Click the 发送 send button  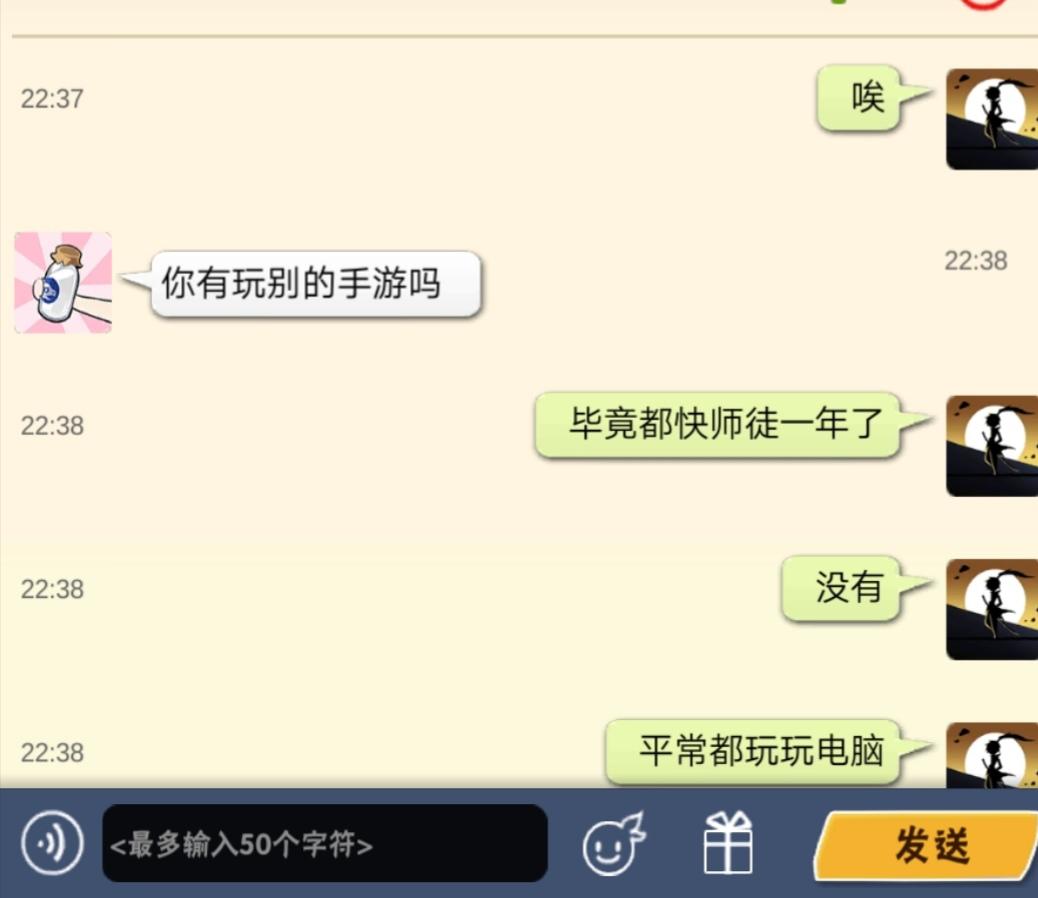point(928,845)
